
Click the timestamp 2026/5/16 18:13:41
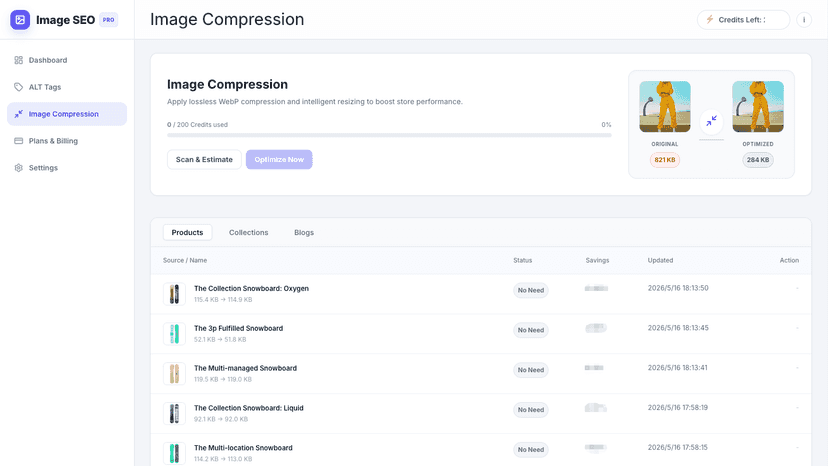(678, 368)
